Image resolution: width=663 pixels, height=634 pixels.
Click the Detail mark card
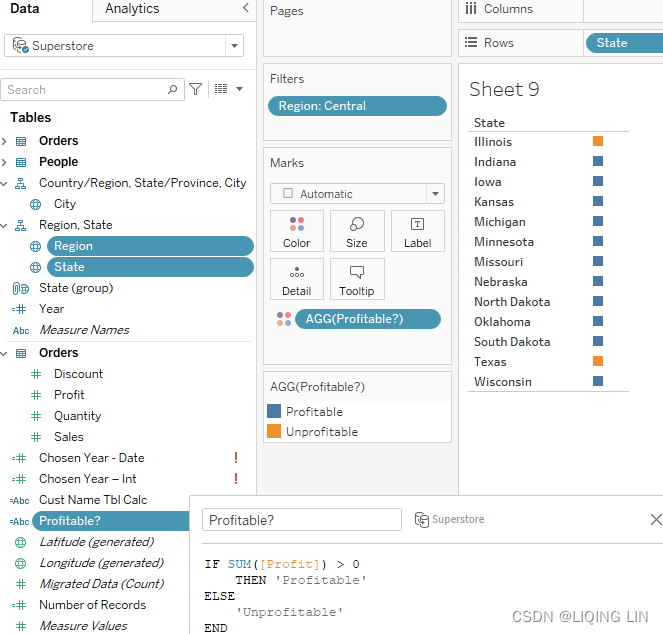coord(296,279)
